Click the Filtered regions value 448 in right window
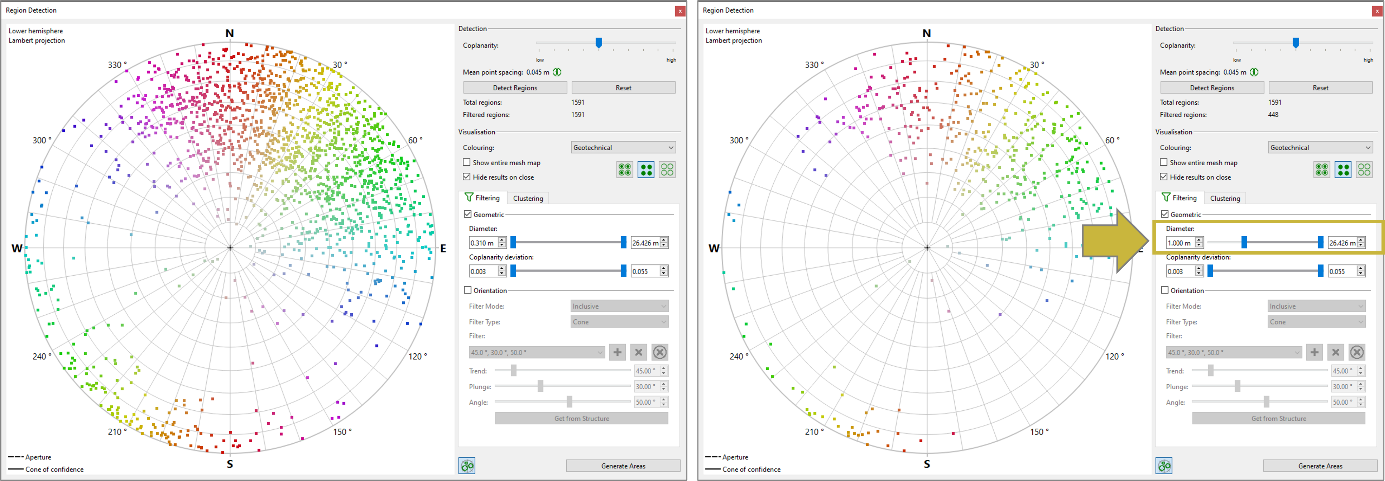This screenshot has height=481, width=1385. tap(1273, 114)
